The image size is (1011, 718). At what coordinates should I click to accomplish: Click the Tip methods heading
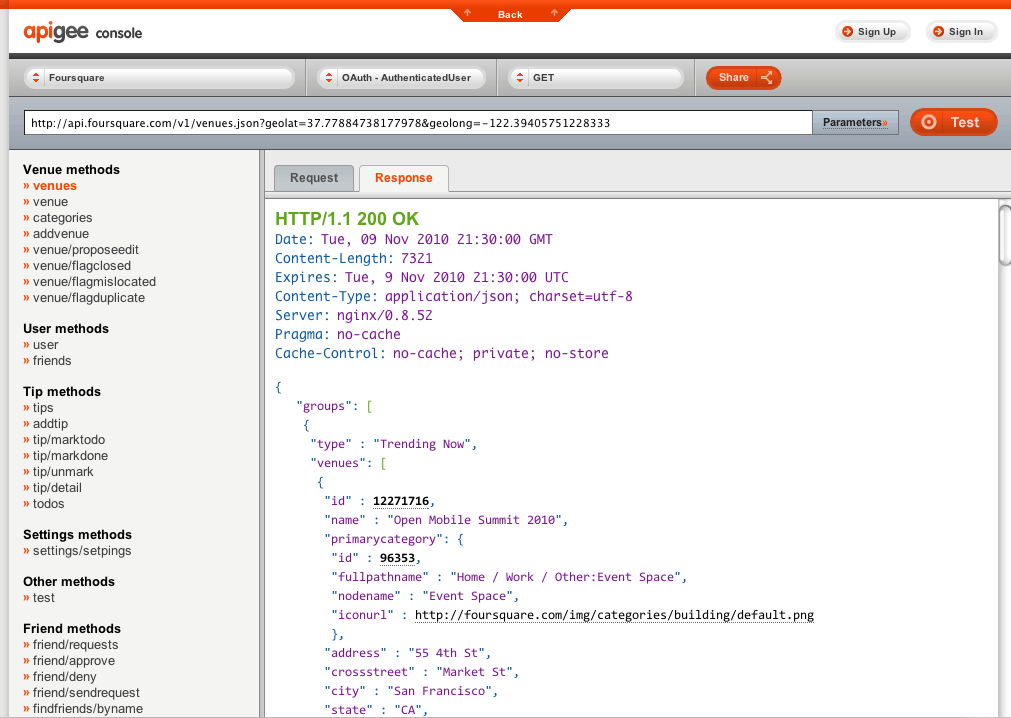point(62,392)
